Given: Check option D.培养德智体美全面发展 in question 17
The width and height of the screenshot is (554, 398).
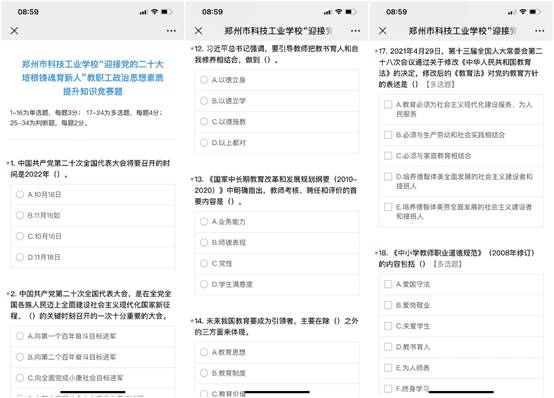Looking at the screenshot, I should pos(461,181).
